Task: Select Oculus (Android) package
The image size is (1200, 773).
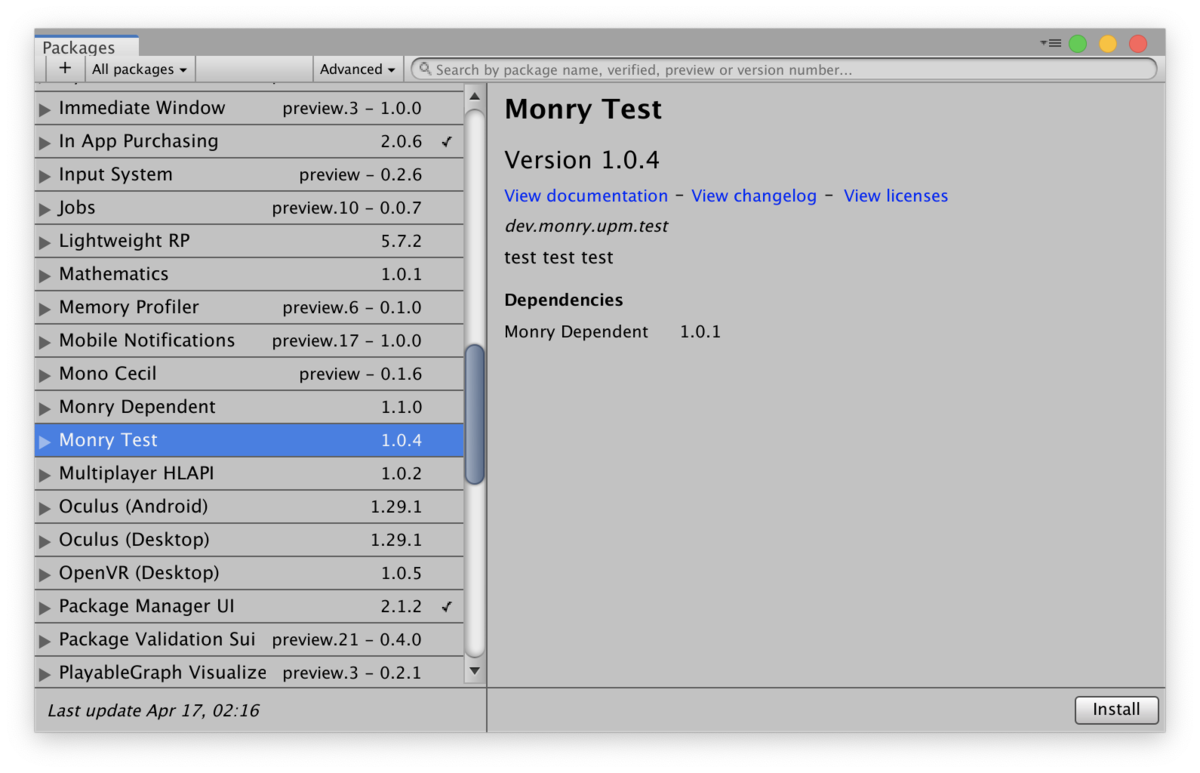Action: pyautogui.click(x=249, y=506)
